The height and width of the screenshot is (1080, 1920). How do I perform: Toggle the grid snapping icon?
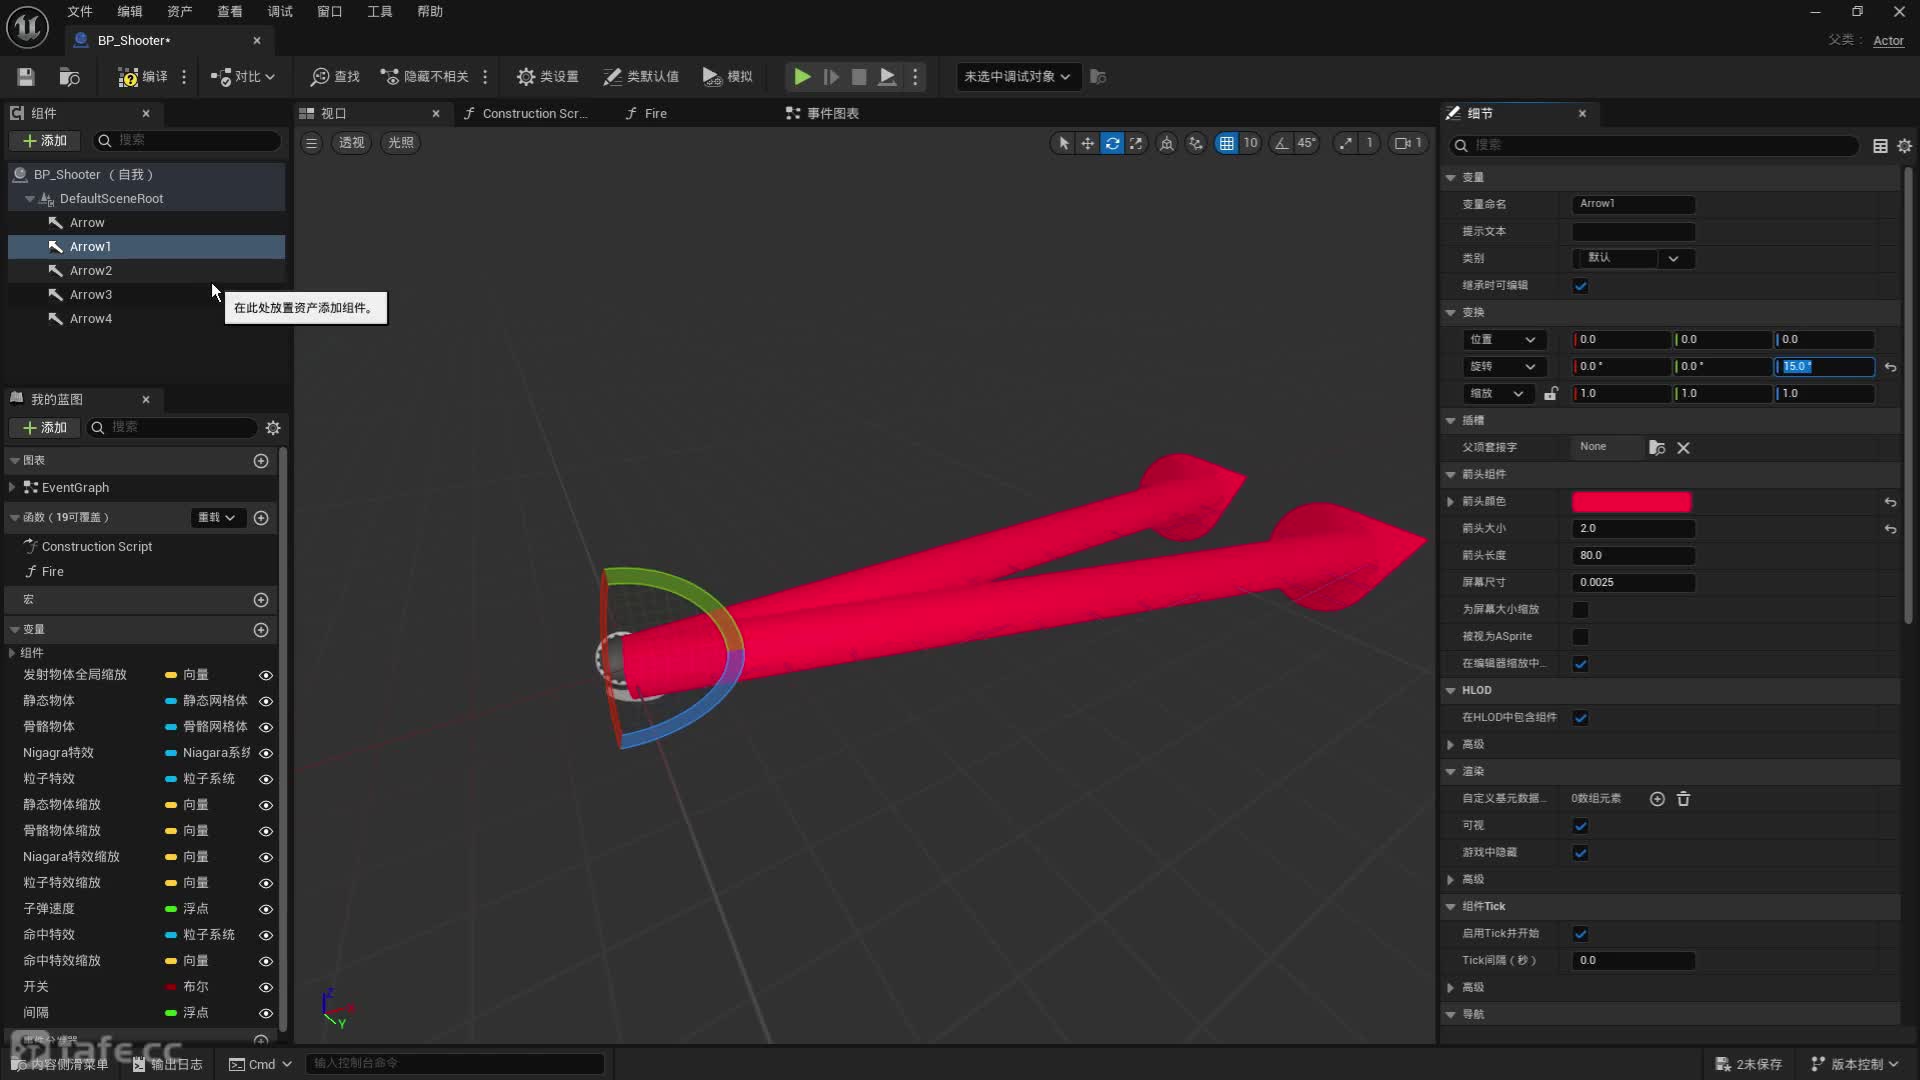[x=1226, y=143]
